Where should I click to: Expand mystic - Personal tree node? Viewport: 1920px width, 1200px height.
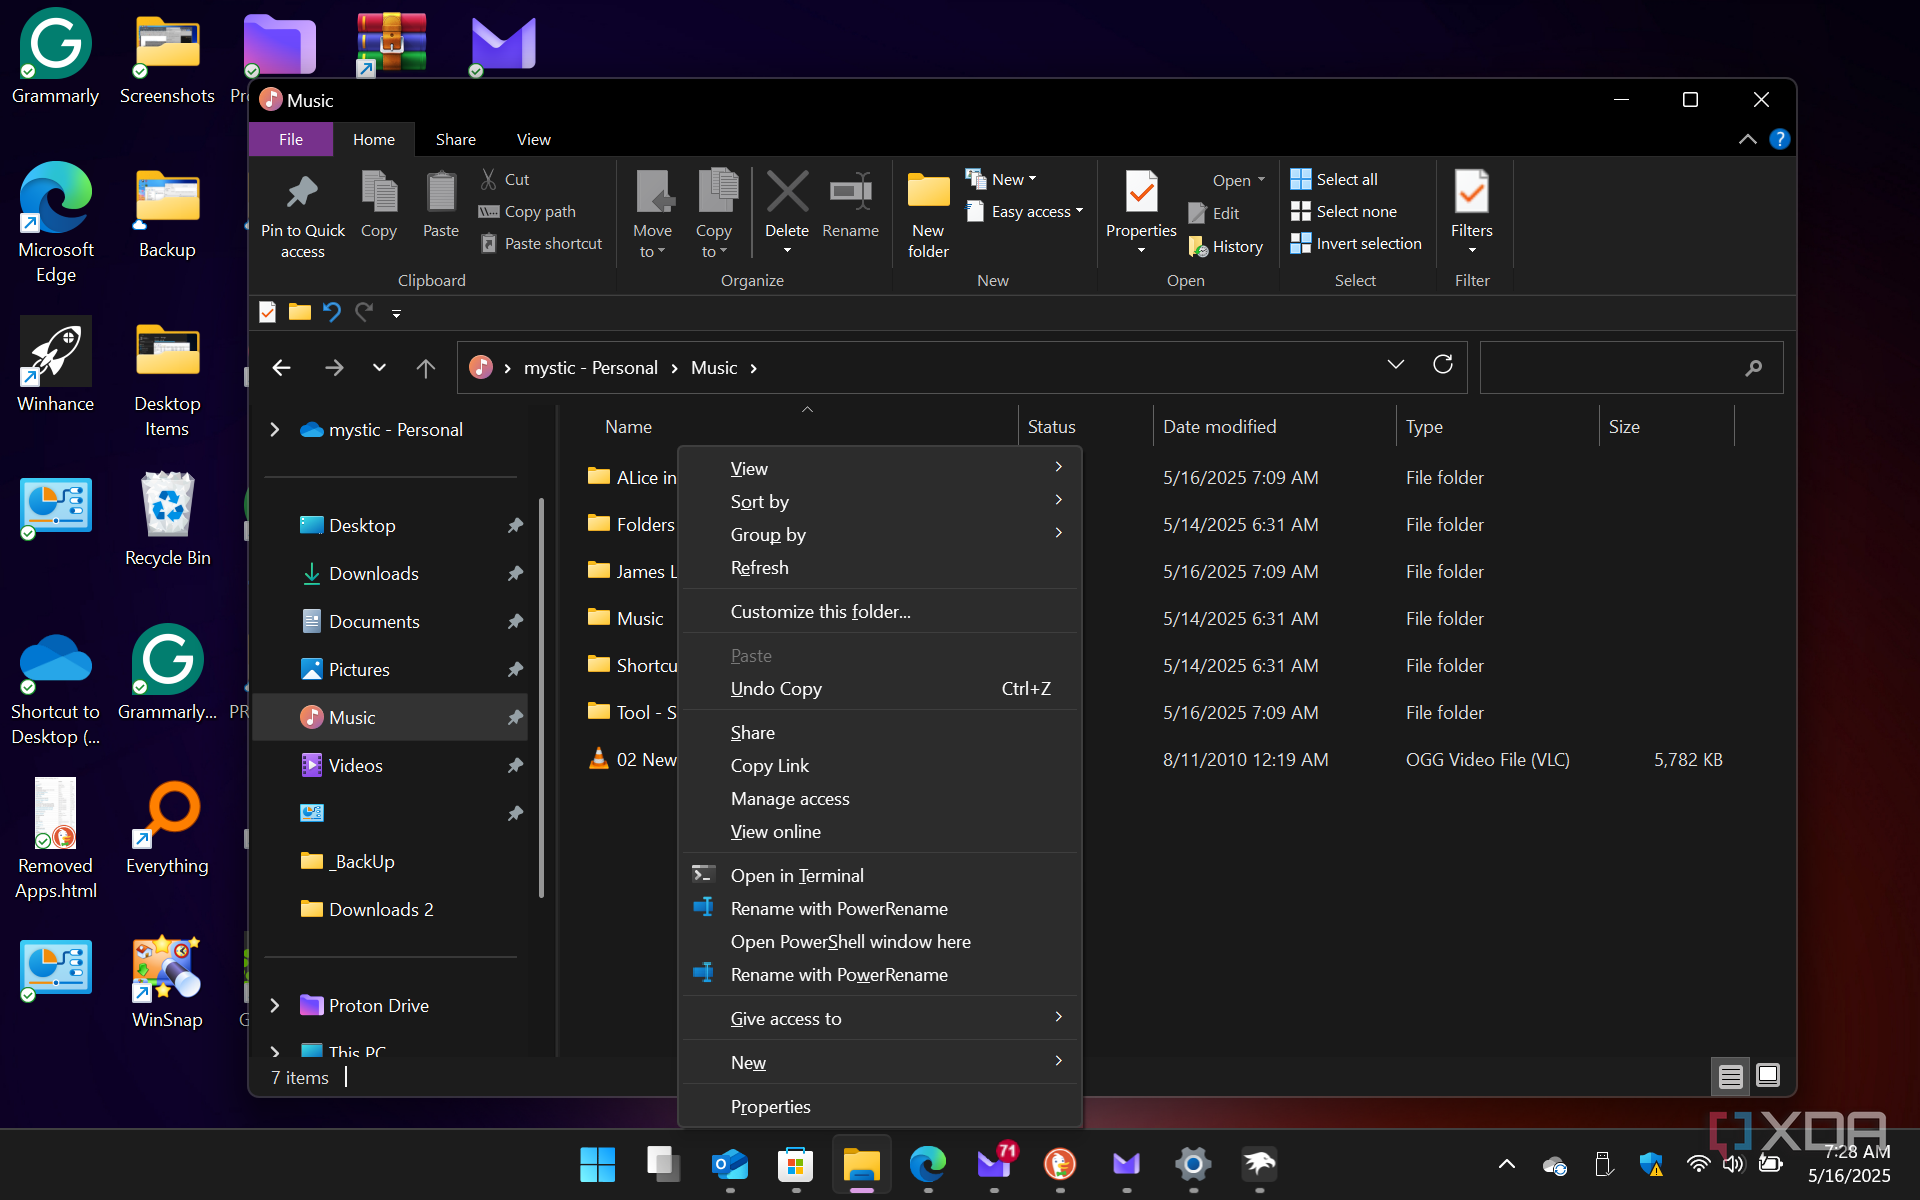coord(275,429)
